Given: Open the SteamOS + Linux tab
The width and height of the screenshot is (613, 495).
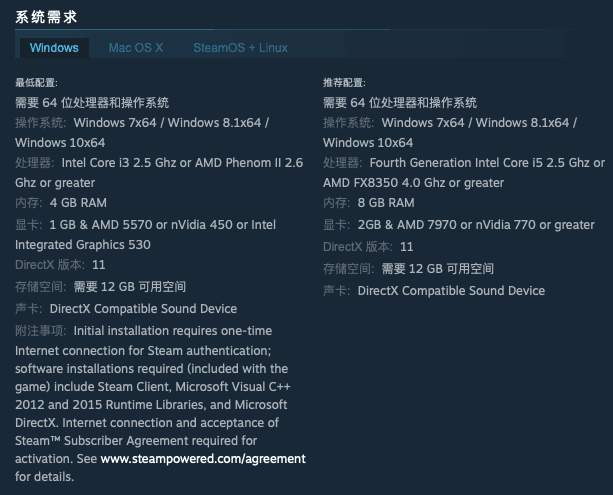Looking at the screenshot, I should click(240, 48).
